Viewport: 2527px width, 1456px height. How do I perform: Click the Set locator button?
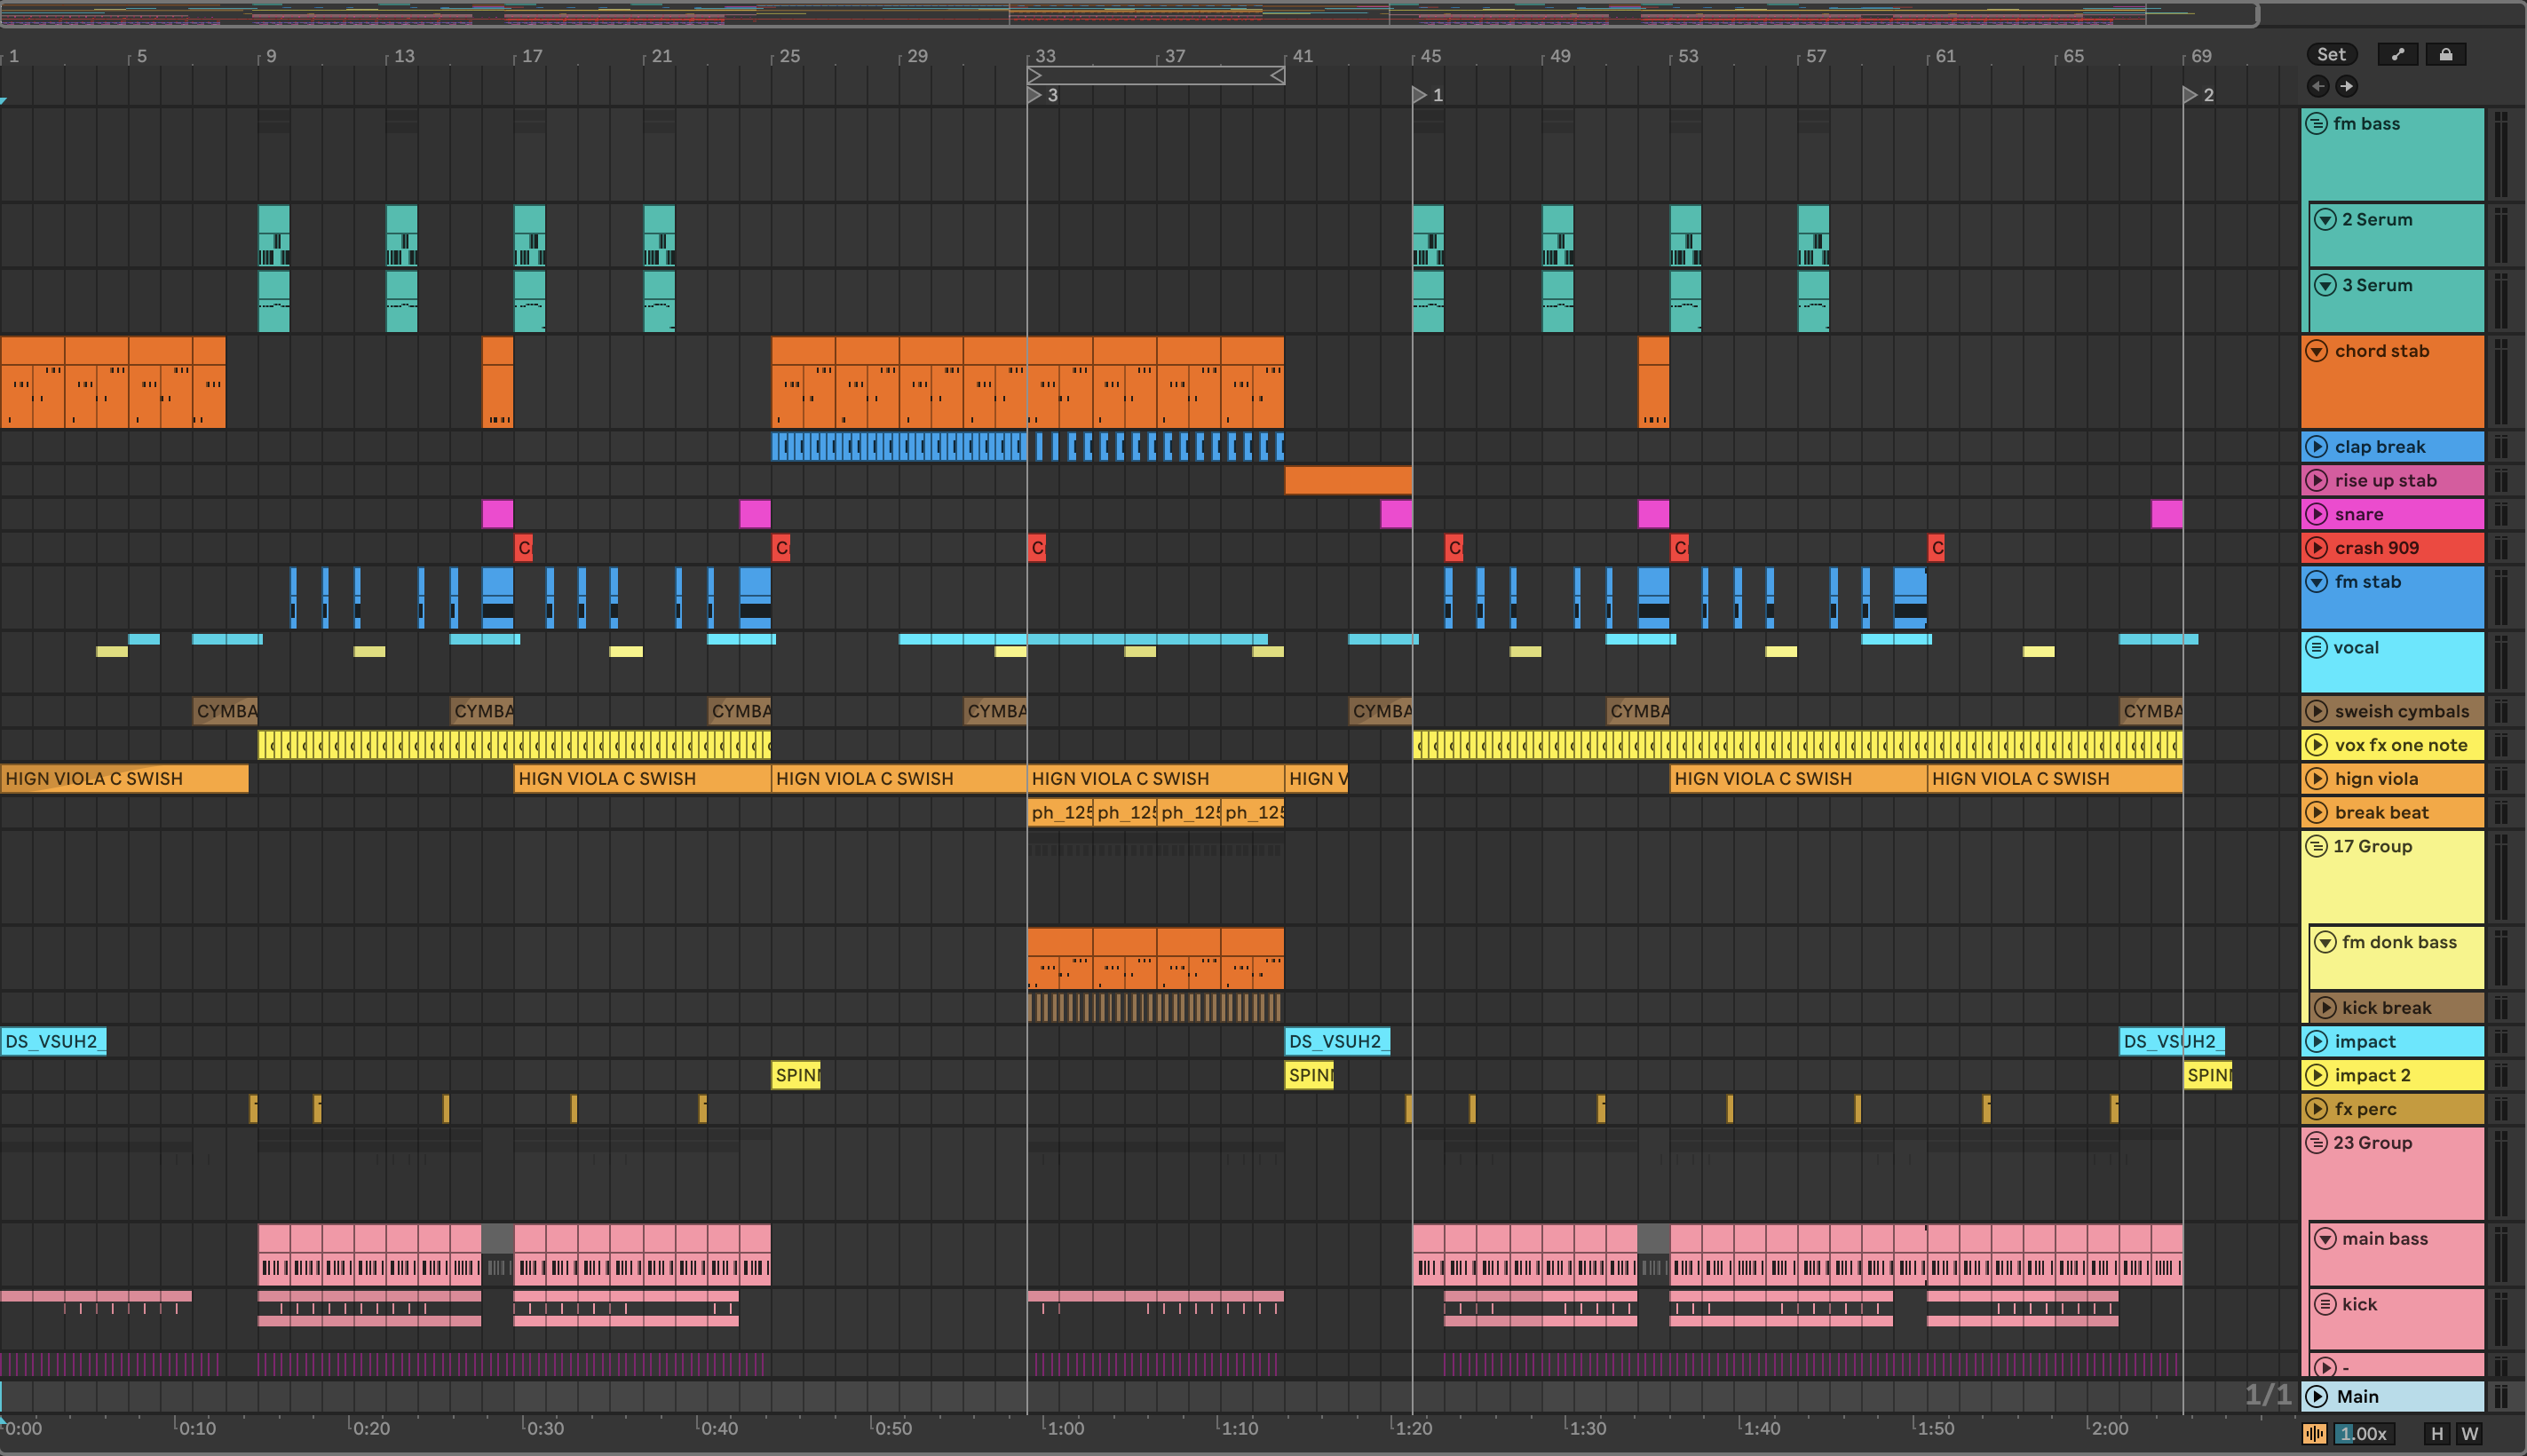[2331, 55]
